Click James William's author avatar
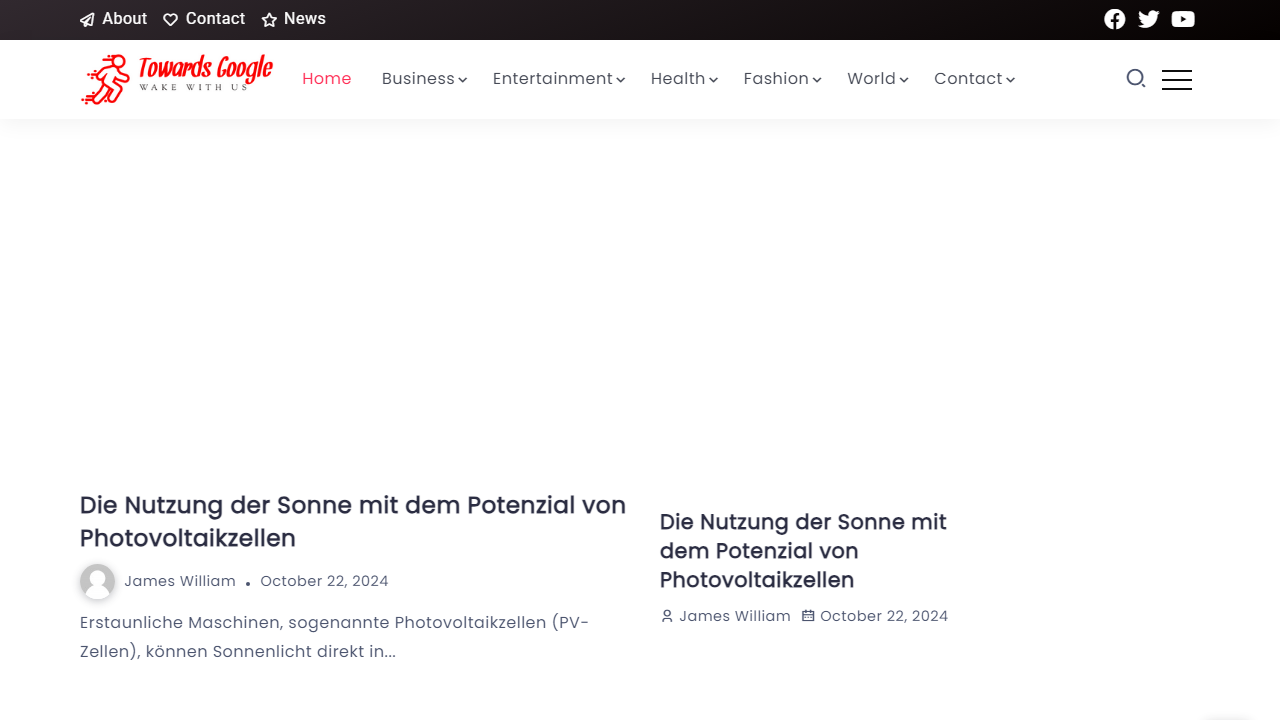 pos(97,581)
